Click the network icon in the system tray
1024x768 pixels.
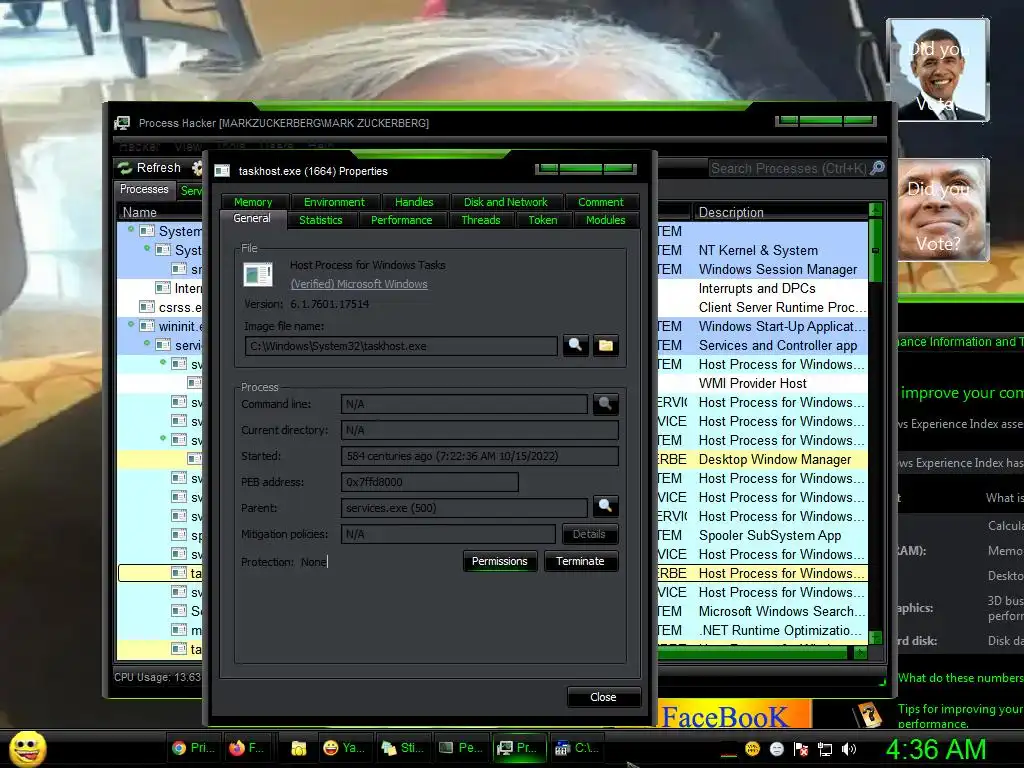825,749
